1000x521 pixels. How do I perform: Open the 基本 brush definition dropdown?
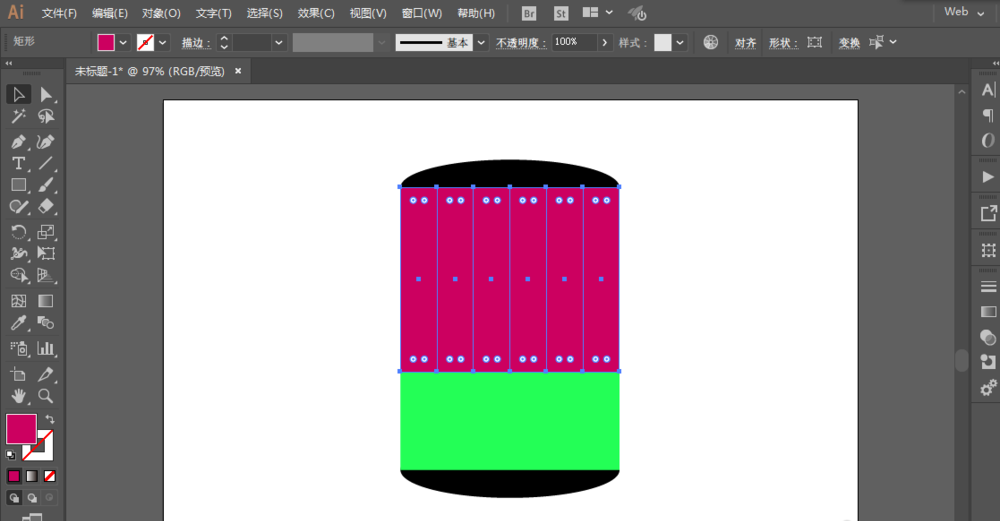point(482,43)
